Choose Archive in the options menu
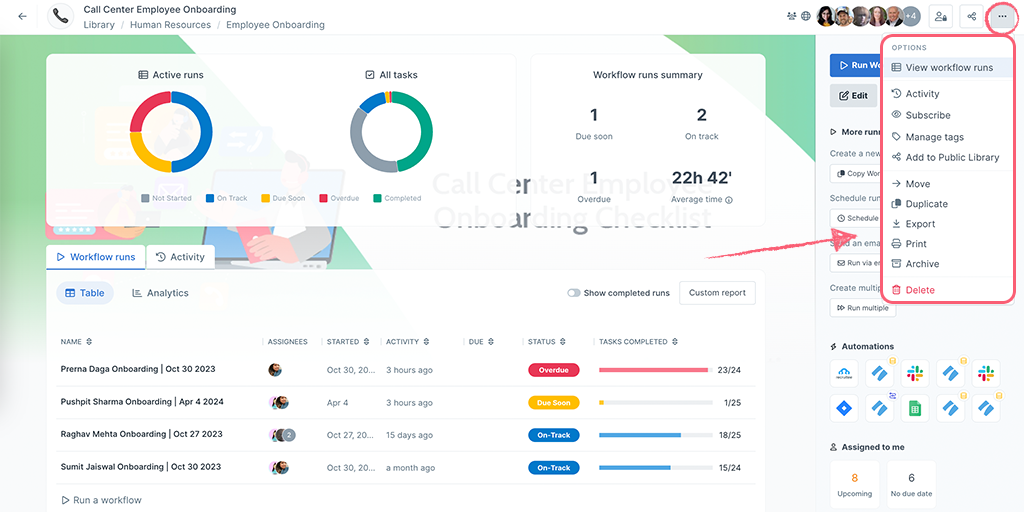The height and width of the screenshot is (512, 1024). pyautogui.click(x=922, y=264)
